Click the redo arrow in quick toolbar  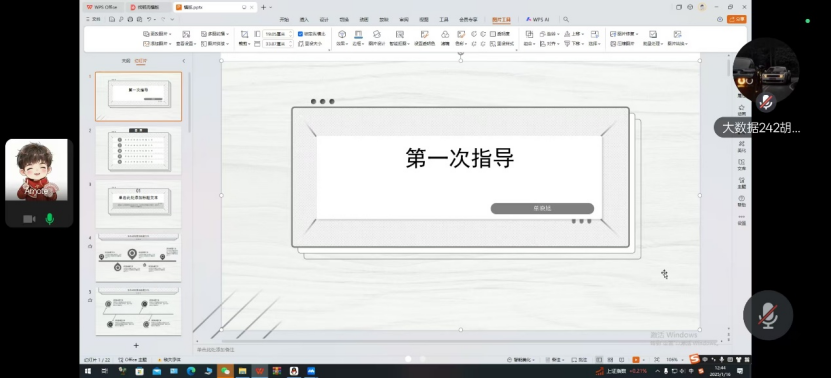(163, 19)
